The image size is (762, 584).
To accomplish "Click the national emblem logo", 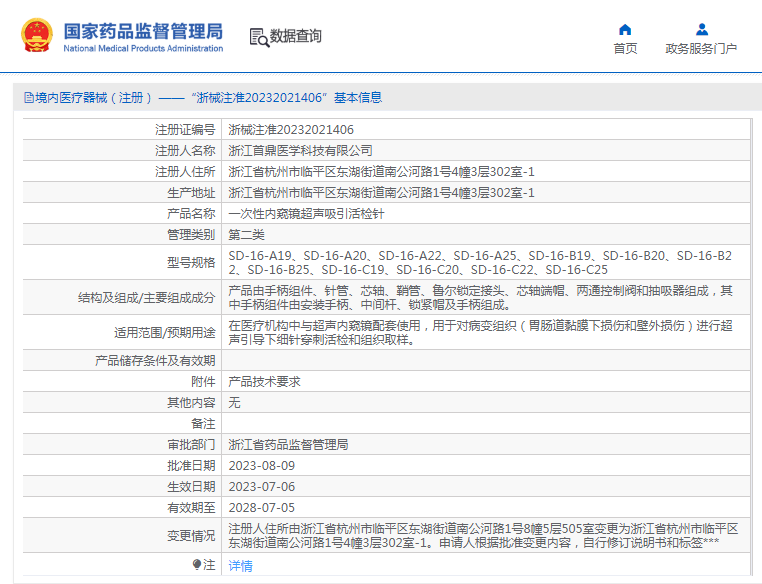I will coord(36,35).
